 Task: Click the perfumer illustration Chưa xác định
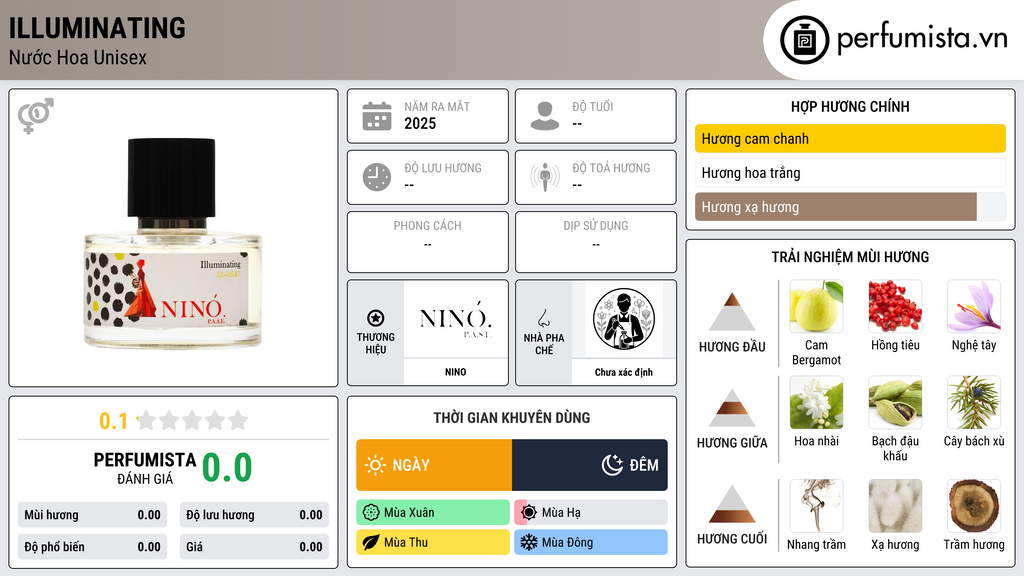[624, 319]
